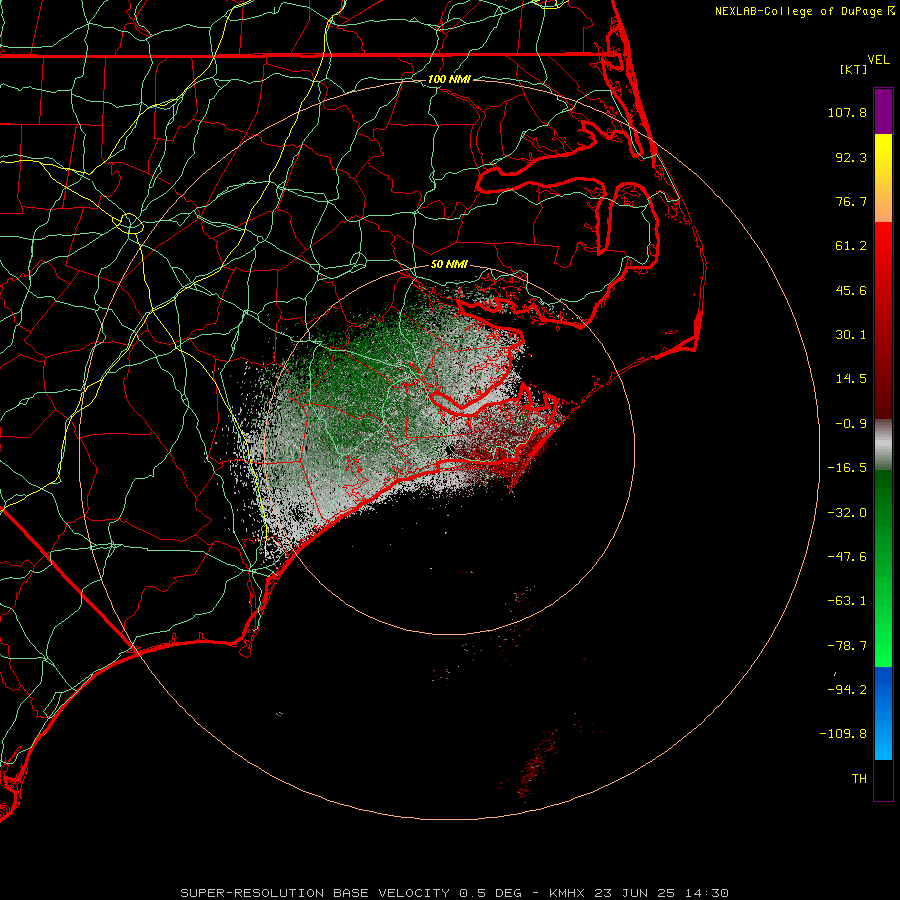
Task: Click the 107.8 value on velocity scale
Action: (x=847, y=112)
